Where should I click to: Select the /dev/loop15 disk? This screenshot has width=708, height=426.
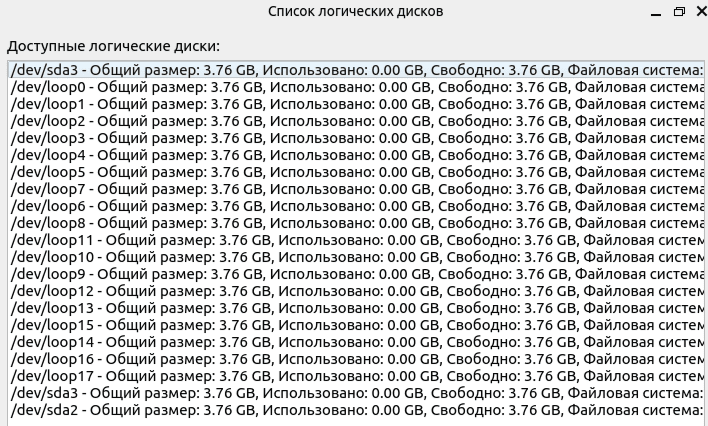(356, 325)
